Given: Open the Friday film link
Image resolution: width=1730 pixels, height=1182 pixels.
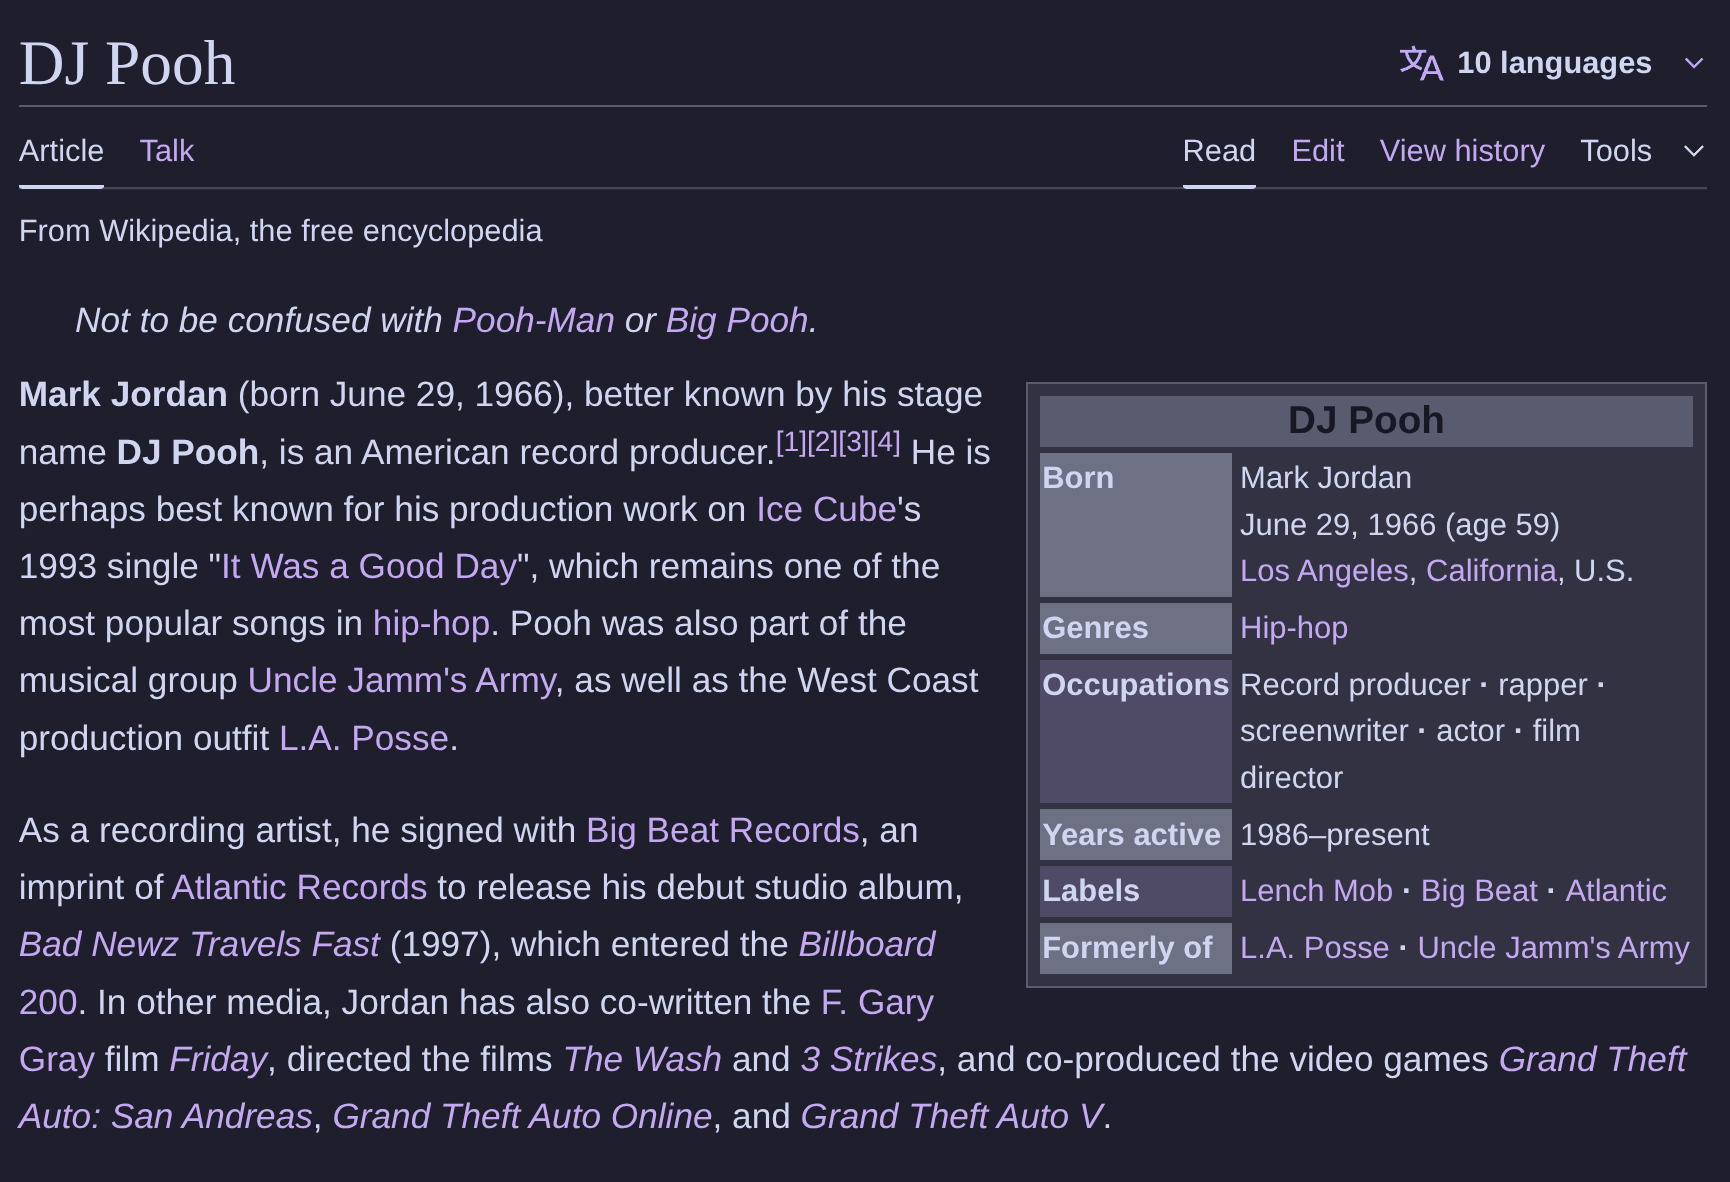Looking at the screenshot, I should coord(218,1060).
